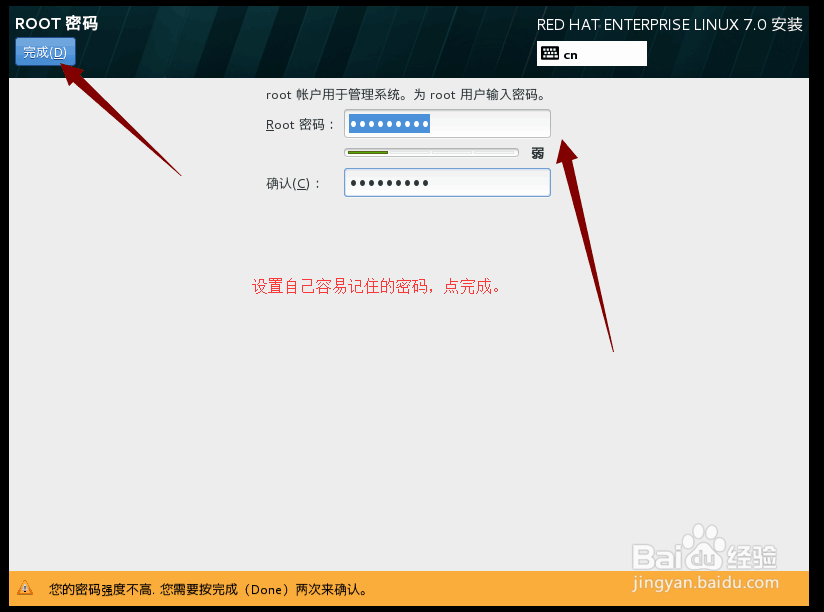Click the 确认(C)： field label

pos(293,184)
